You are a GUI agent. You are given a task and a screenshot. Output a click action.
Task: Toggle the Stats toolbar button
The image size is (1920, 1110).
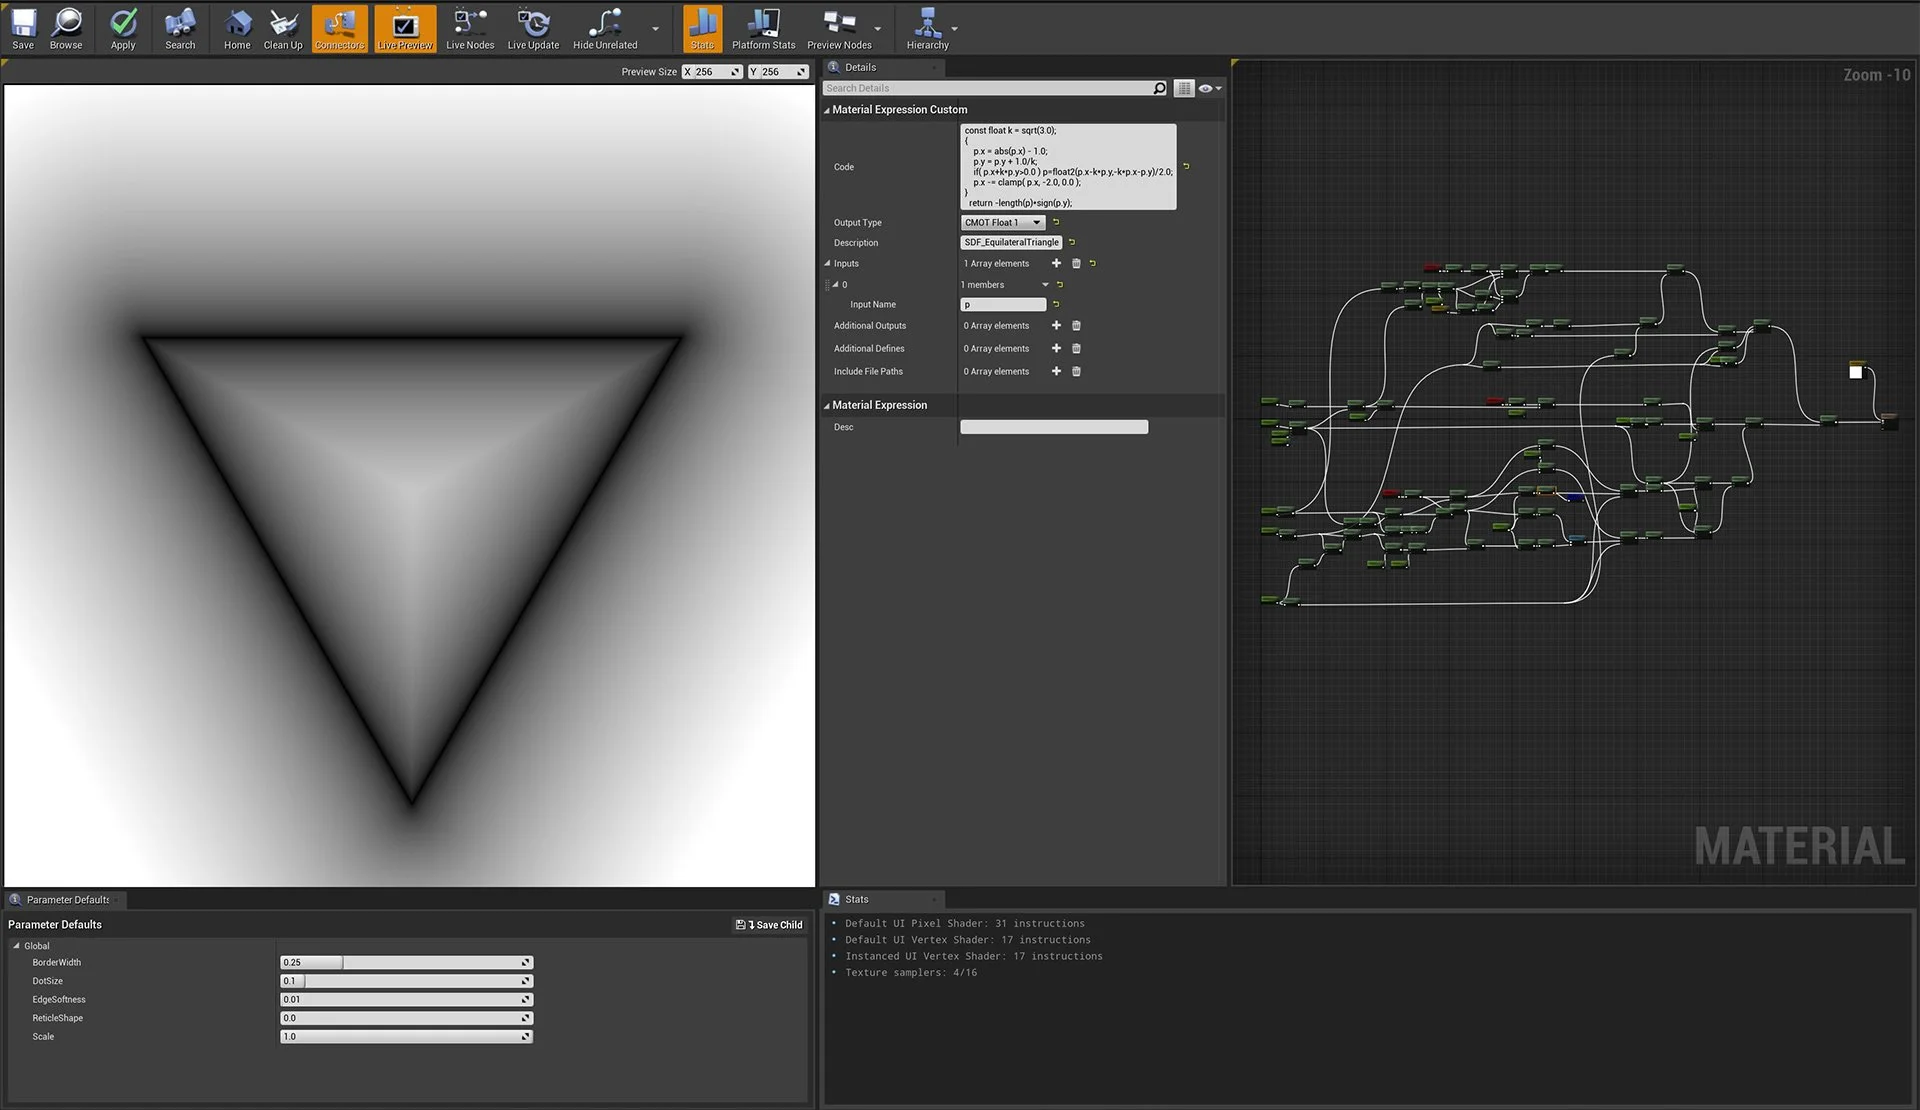point(702,28)
